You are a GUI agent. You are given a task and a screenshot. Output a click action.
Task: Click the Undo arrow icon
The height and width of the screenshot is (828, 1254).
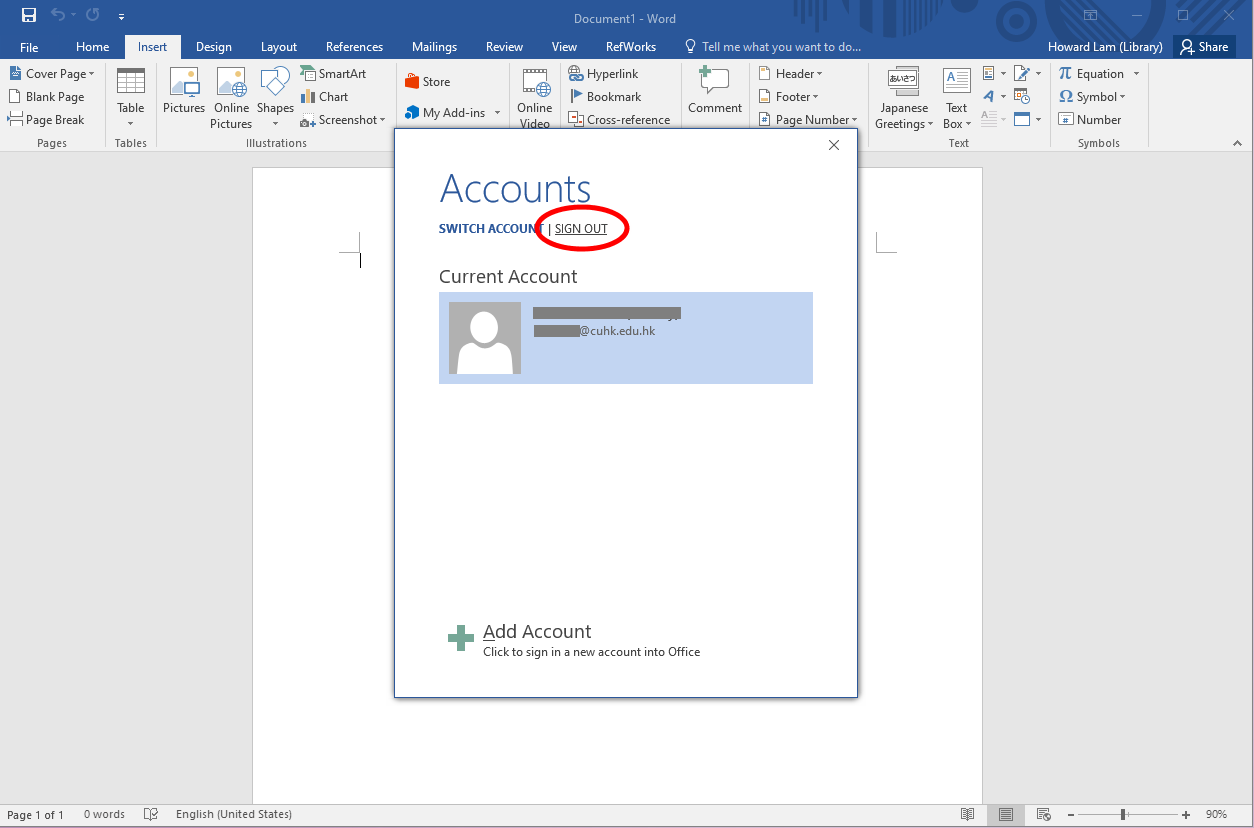tap(58, 16)
